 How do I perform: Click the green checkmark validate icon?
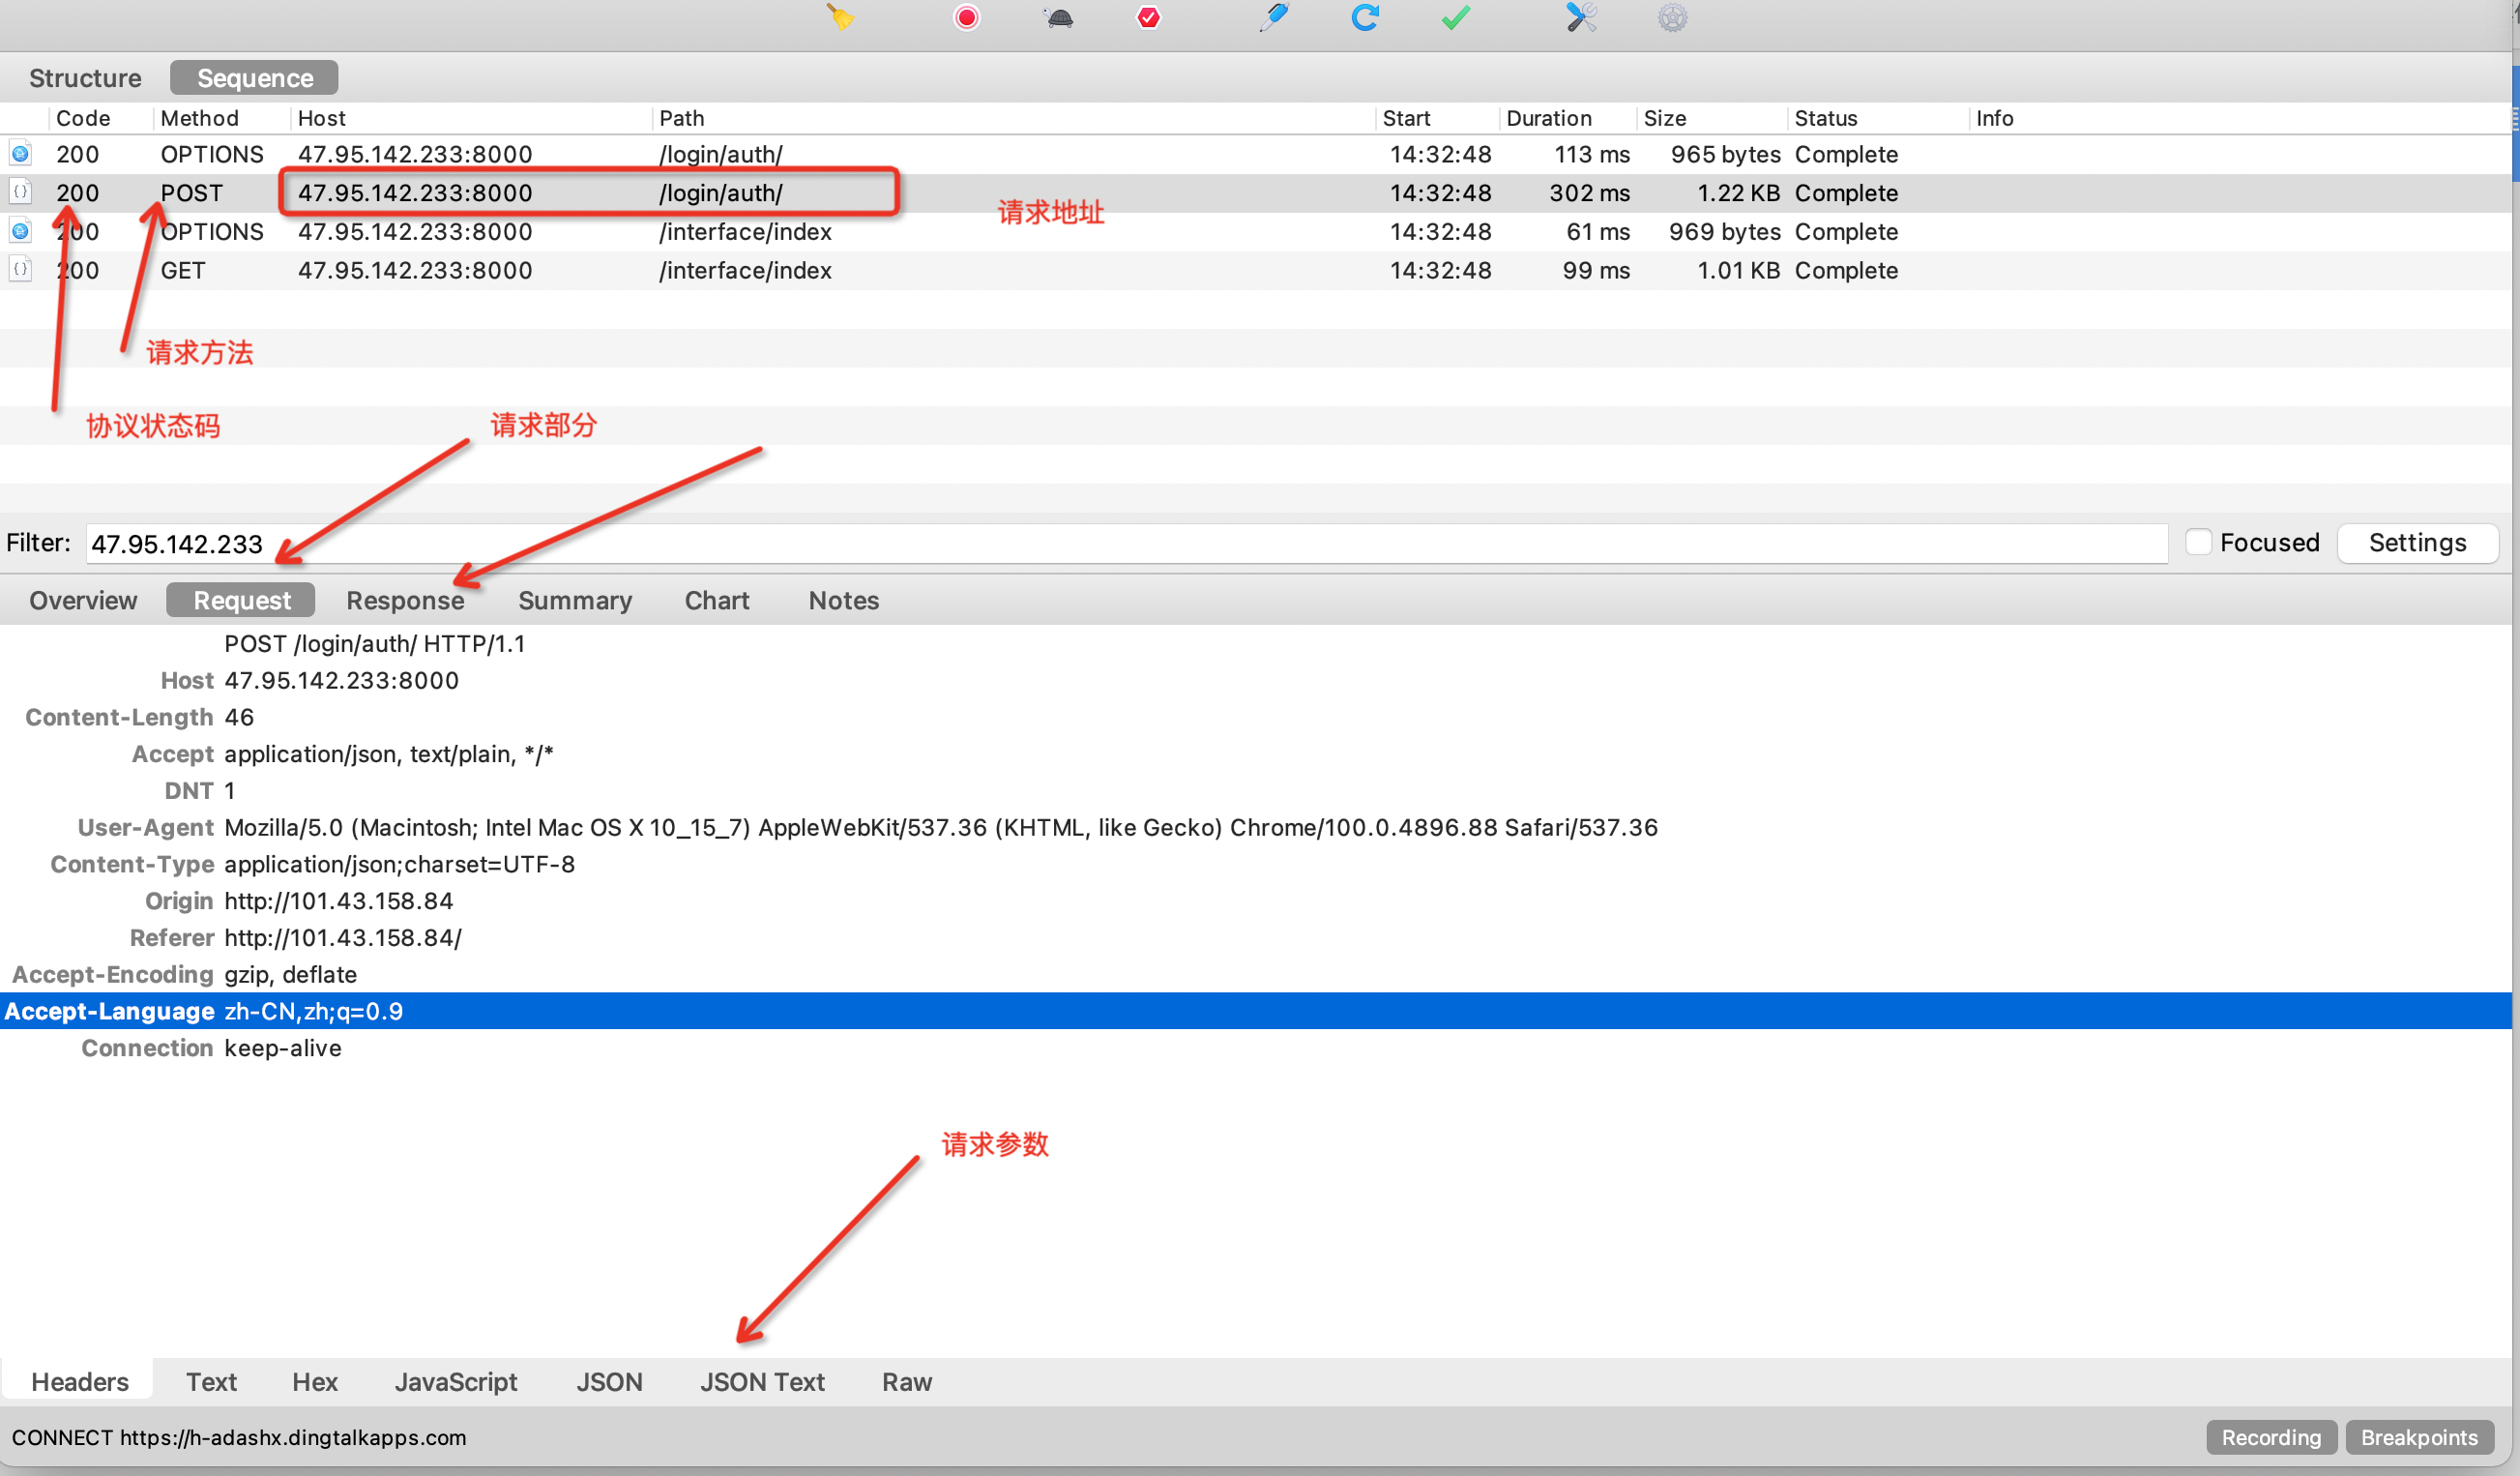click(1455, 18)
